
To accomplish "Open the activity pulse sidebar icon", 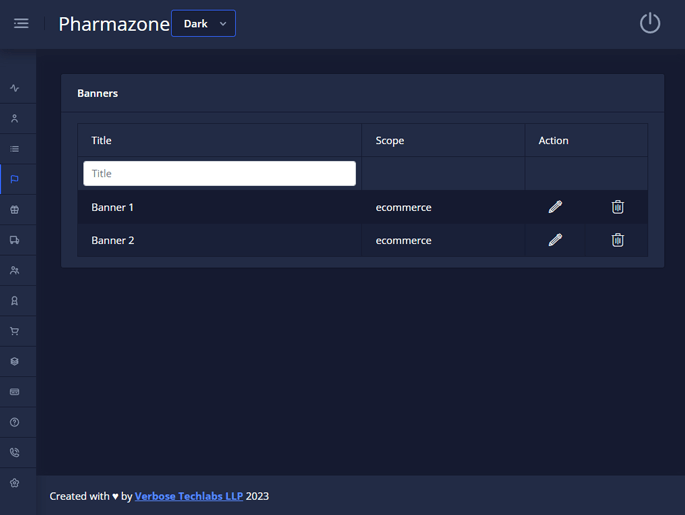I will 15,88.
